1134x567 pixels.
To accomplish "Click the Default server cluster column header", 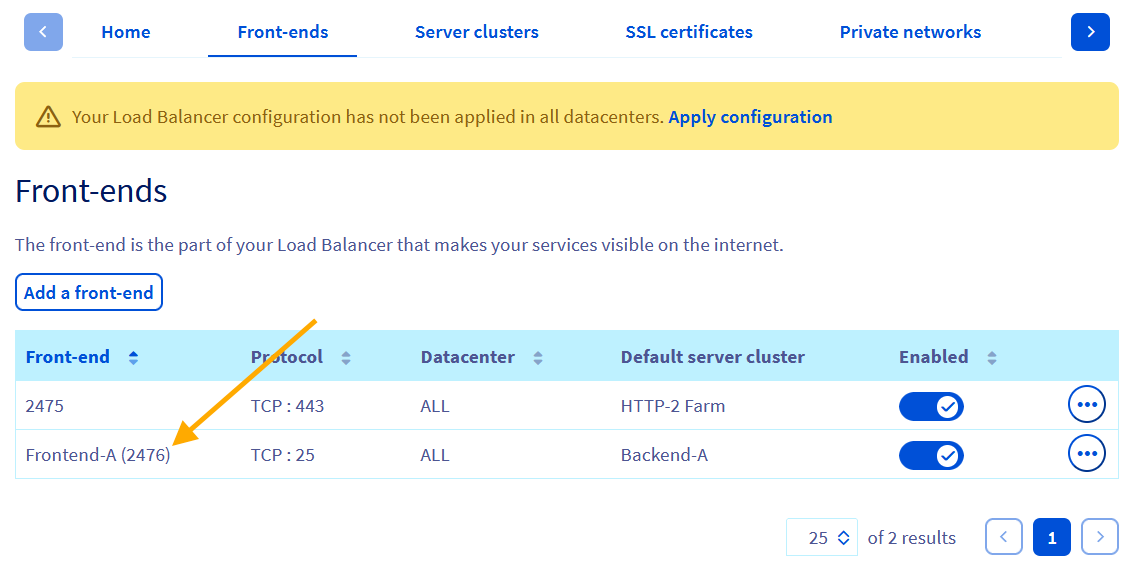I will click(712, 357).
